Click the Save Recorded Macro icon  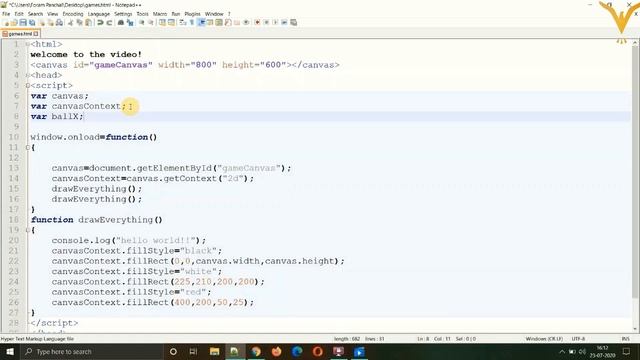pos(293,23)
